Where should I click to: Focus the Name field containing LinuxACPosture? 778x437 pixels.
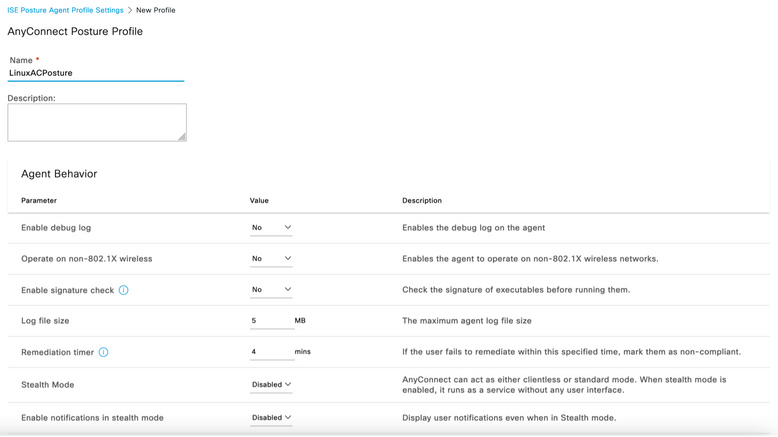96,73
